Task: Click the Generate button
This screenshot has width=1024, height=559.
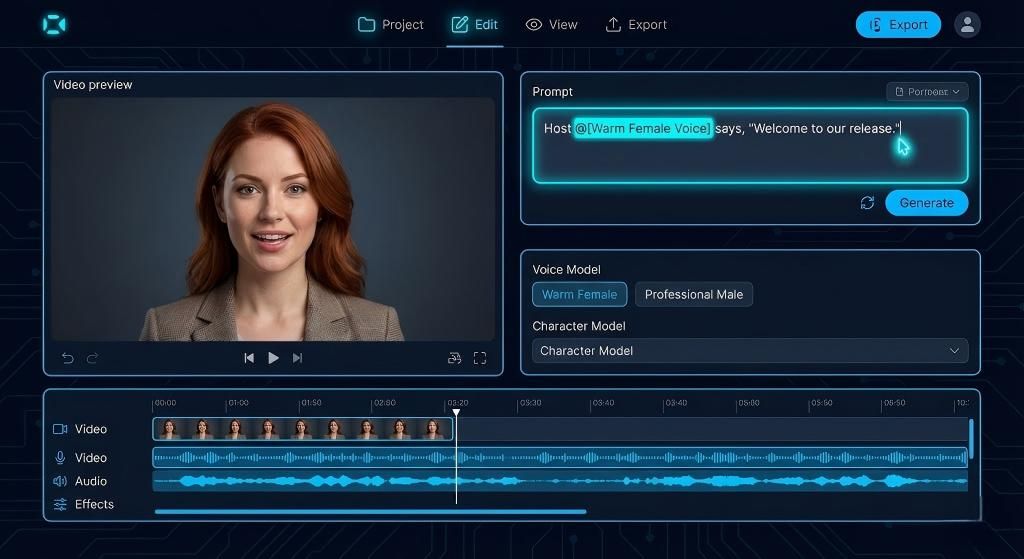Action: (926, 203)
